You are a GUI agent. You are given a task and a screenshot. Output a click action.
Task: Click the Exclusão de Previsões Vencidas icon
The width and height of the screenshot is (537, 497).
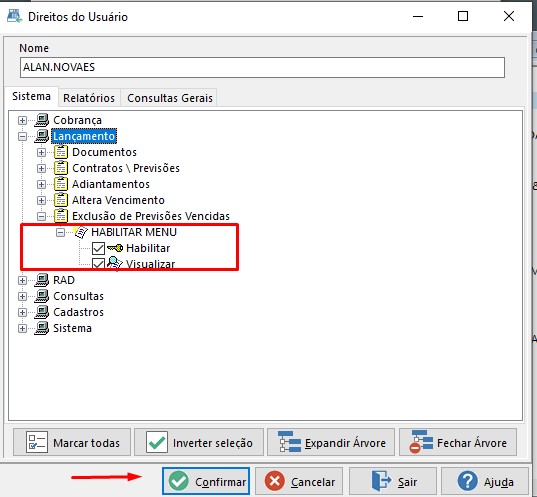click(61, 216)
